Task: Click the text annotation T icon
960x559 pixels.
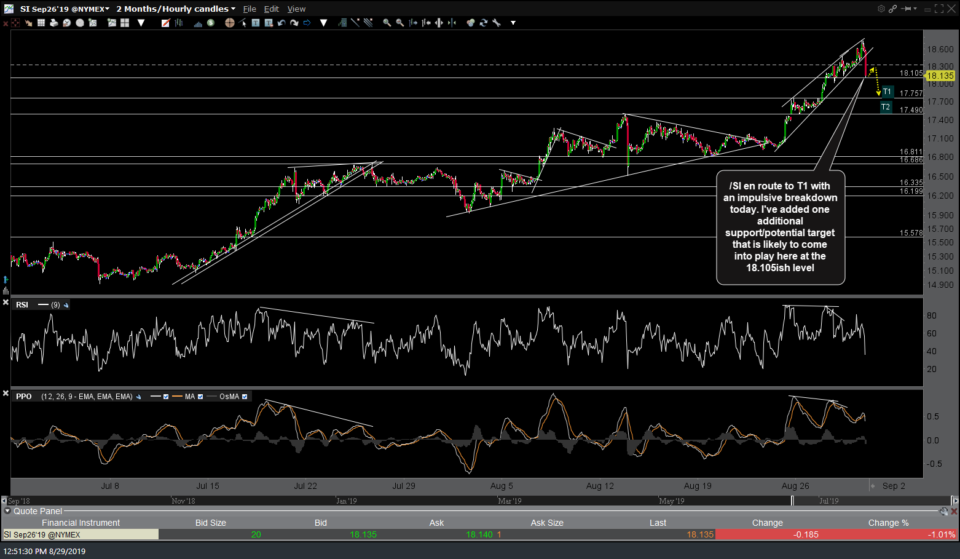Action: coord(255,23)
